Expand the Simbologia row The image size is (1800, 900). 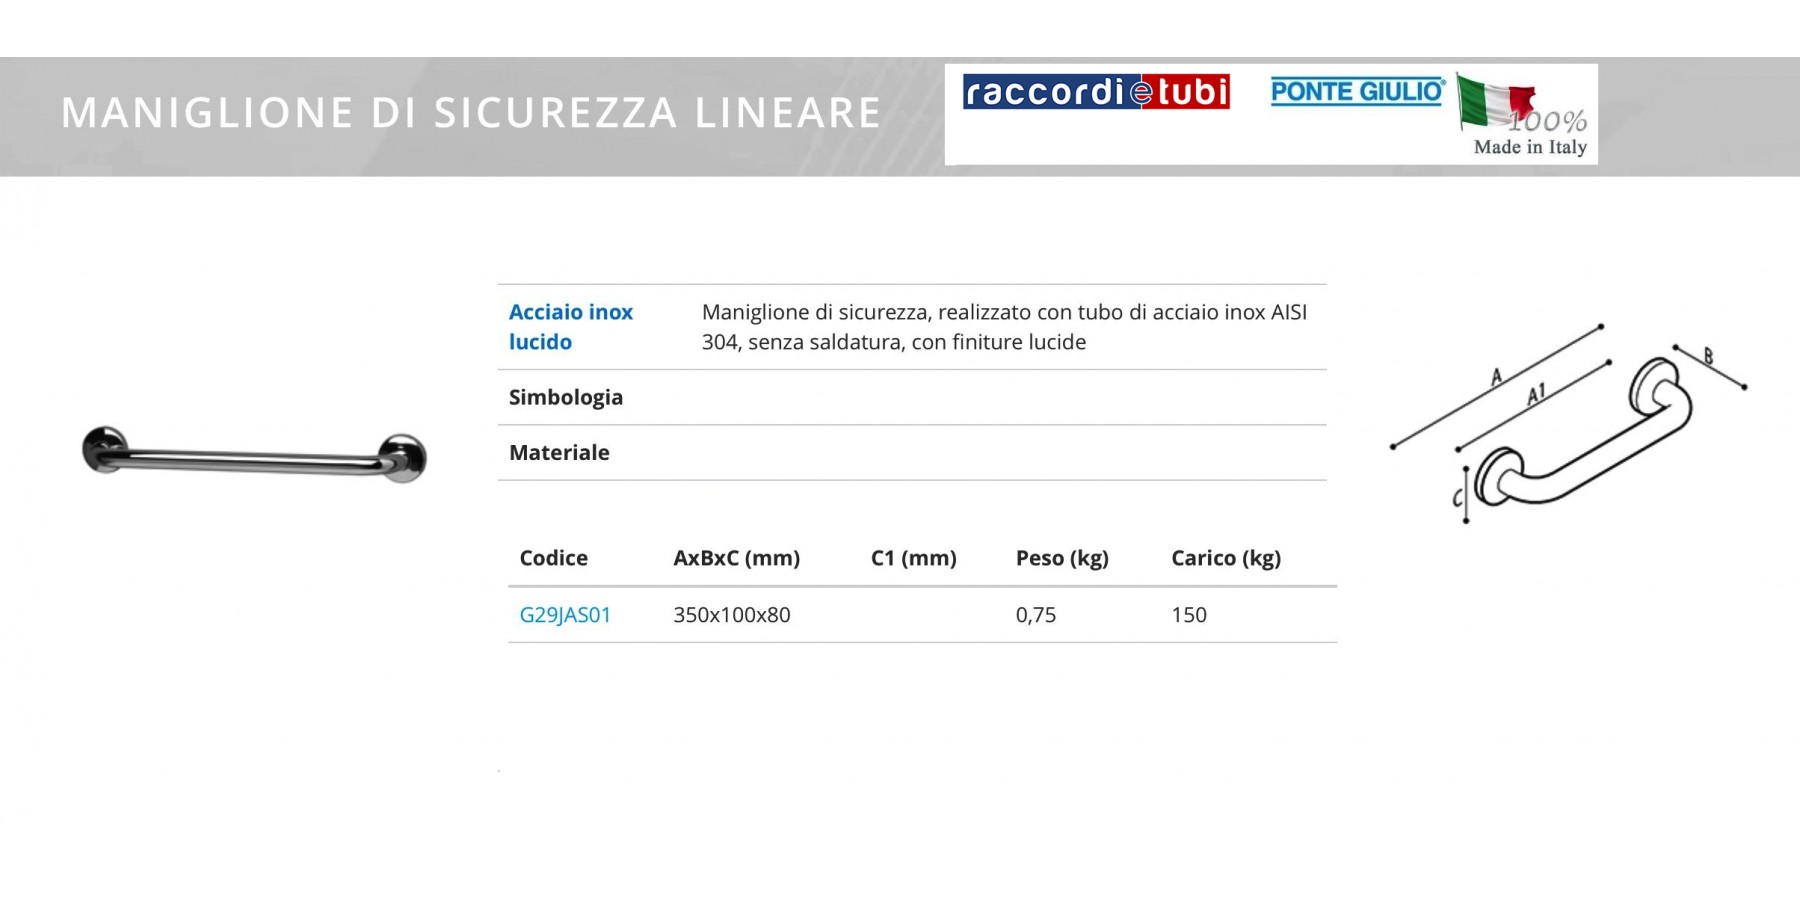pos(566,397)
